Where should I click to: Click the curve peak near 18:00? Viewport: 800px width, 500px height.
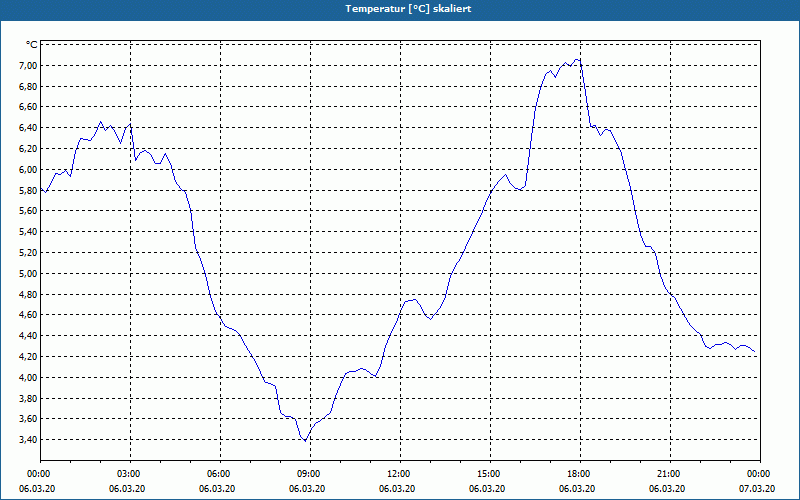[577, 60]
